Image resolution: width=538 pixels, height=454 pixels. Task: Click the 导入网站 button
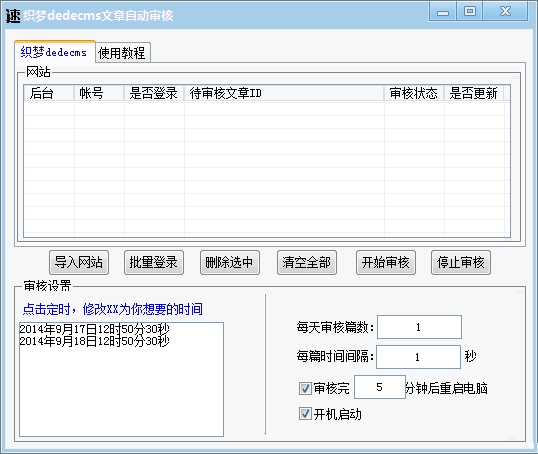coord(79,263)
